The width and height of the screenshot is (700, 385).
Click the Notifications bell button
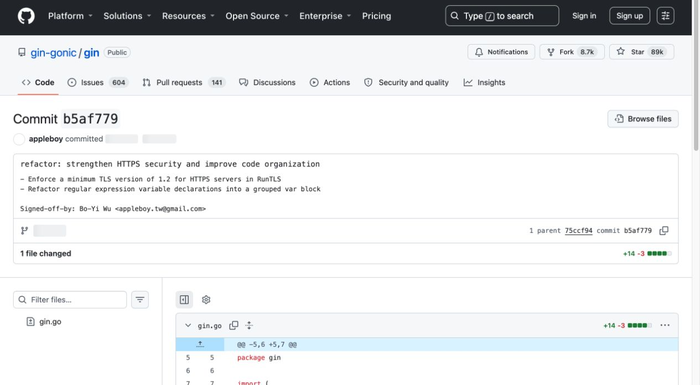click(x=501, y=52)
